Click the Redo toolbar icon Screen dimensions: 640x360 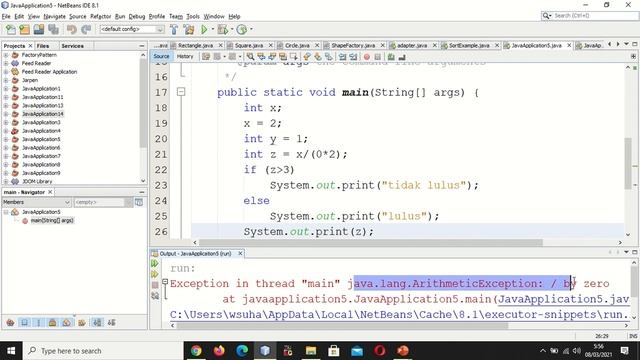click(x=86, y=29)
